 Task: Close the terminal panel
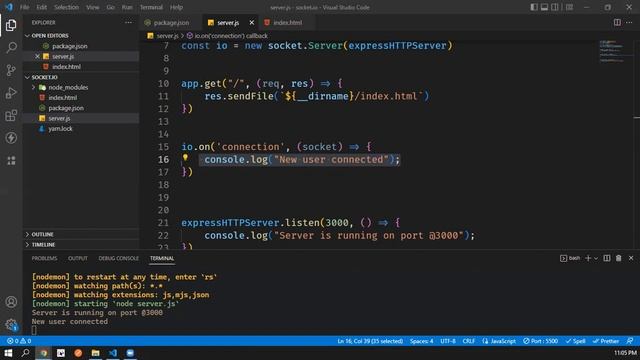click(631, 258)
